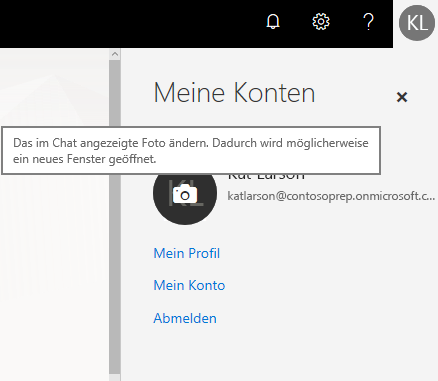The image size is (438, 381).
Task: Close the Meine Konten panel
Action: 402,97
